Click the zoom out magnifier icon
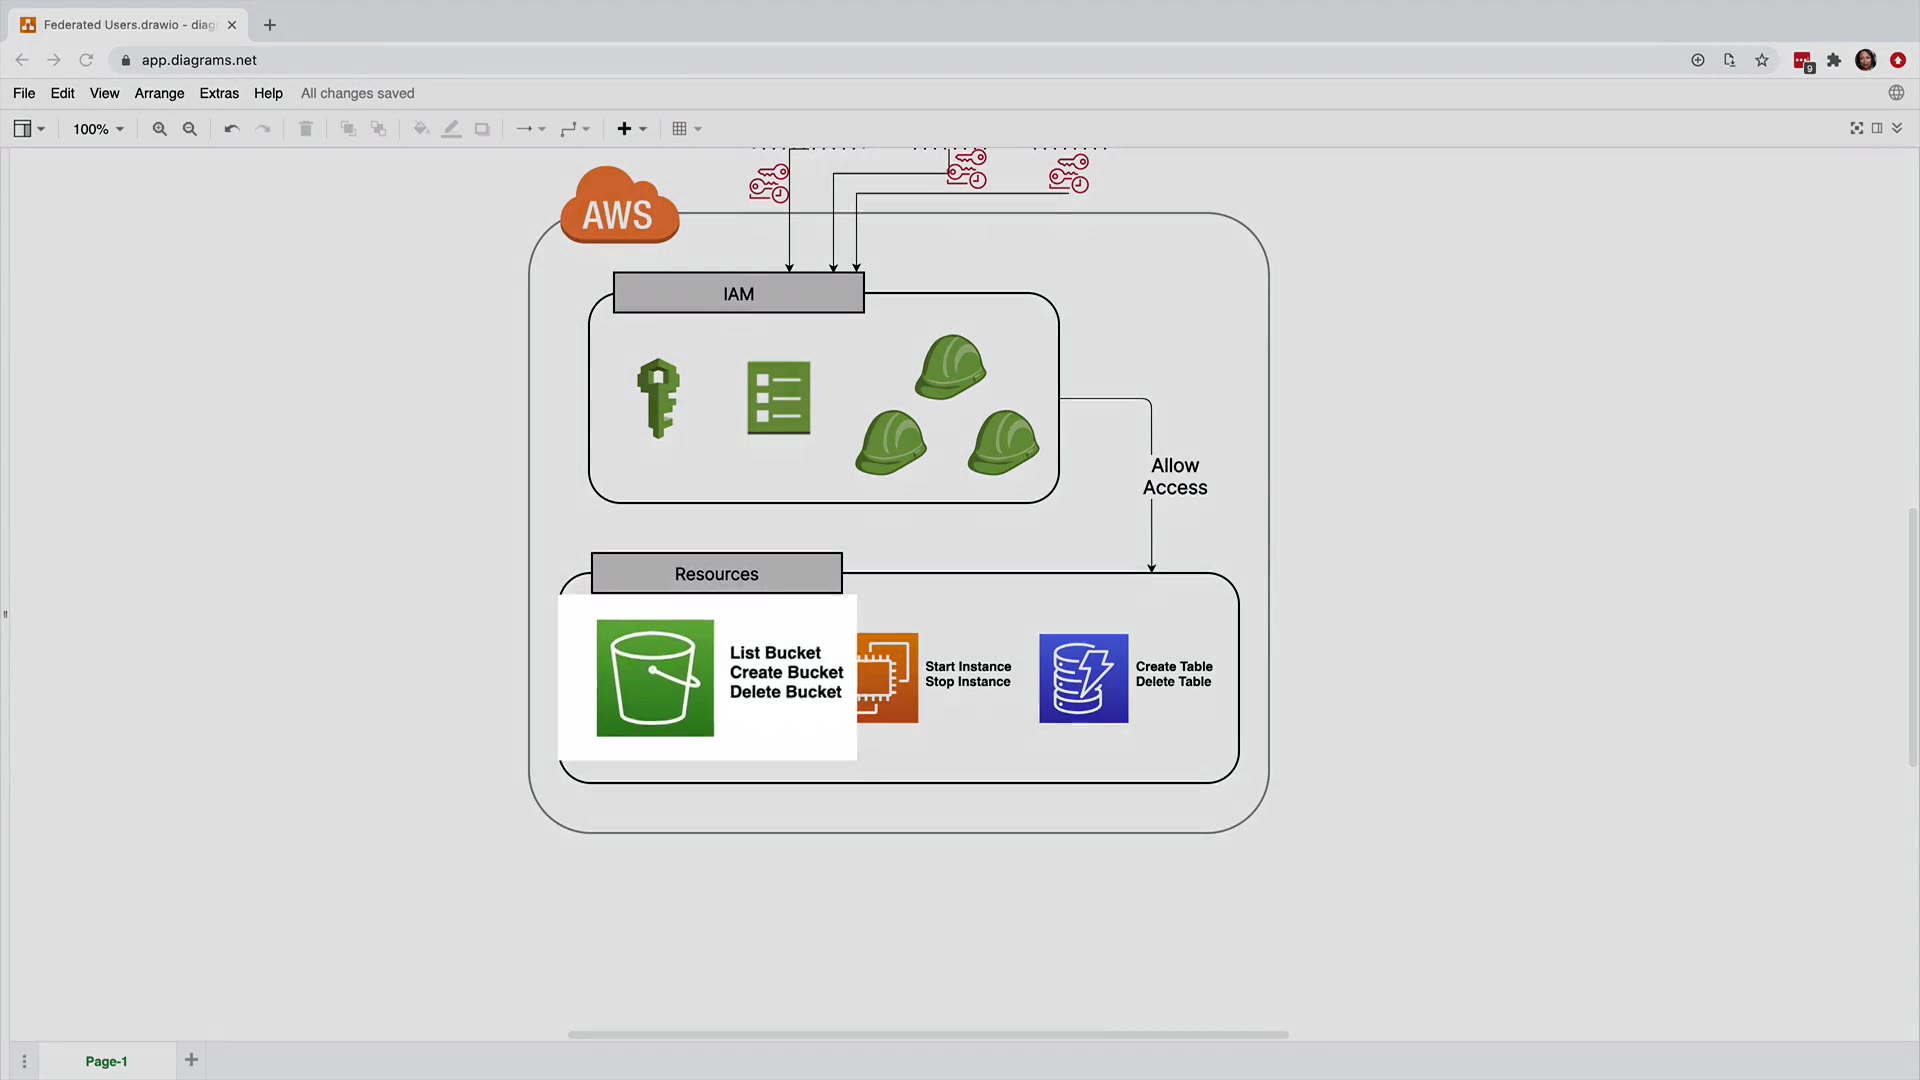Image resolution: width=1920 pixels, height=1080 pixels. 190,129
